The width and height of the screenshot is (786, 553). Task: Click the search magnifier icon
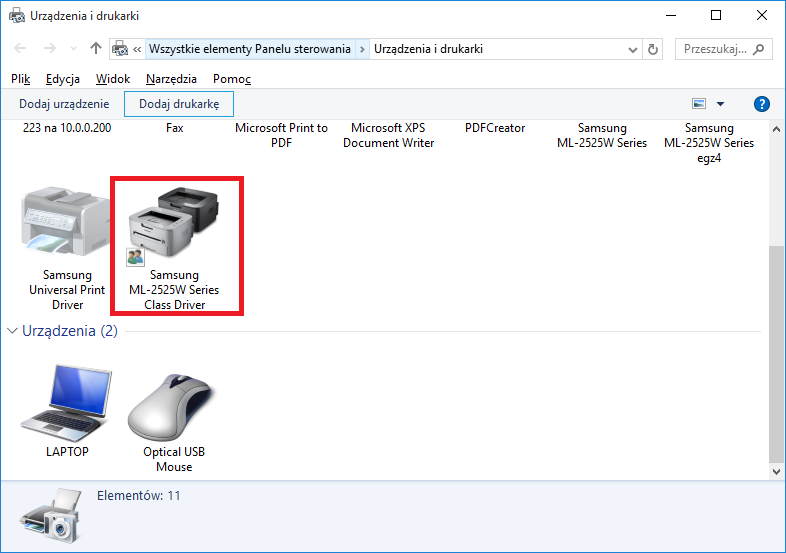click(x=759, y=49)
